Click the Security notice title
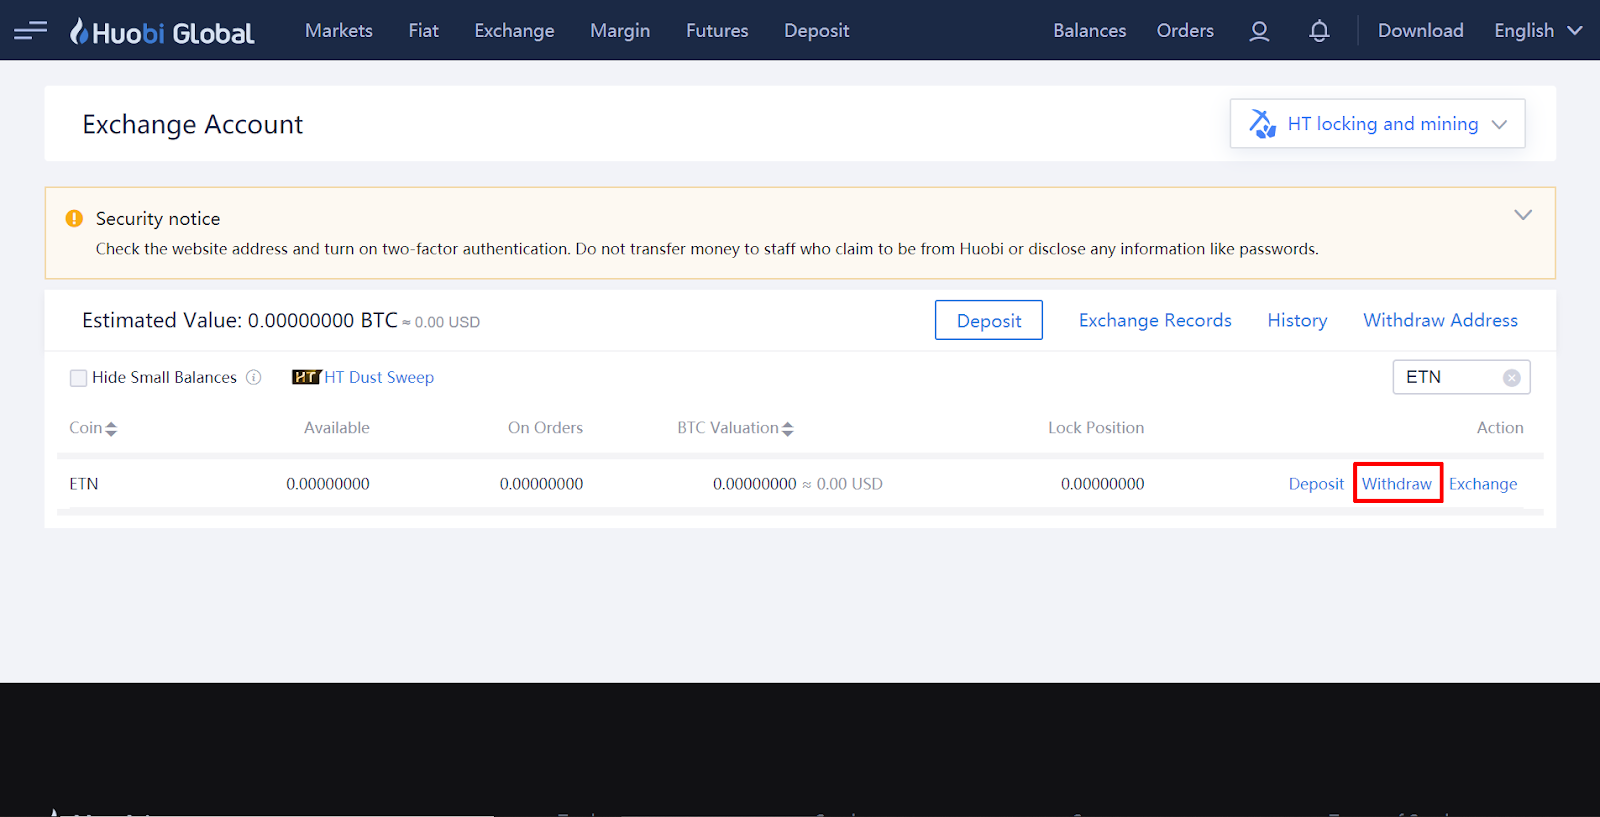This screenshot has height=817, width=1600. pyautogui.click(x=158, y=218)
